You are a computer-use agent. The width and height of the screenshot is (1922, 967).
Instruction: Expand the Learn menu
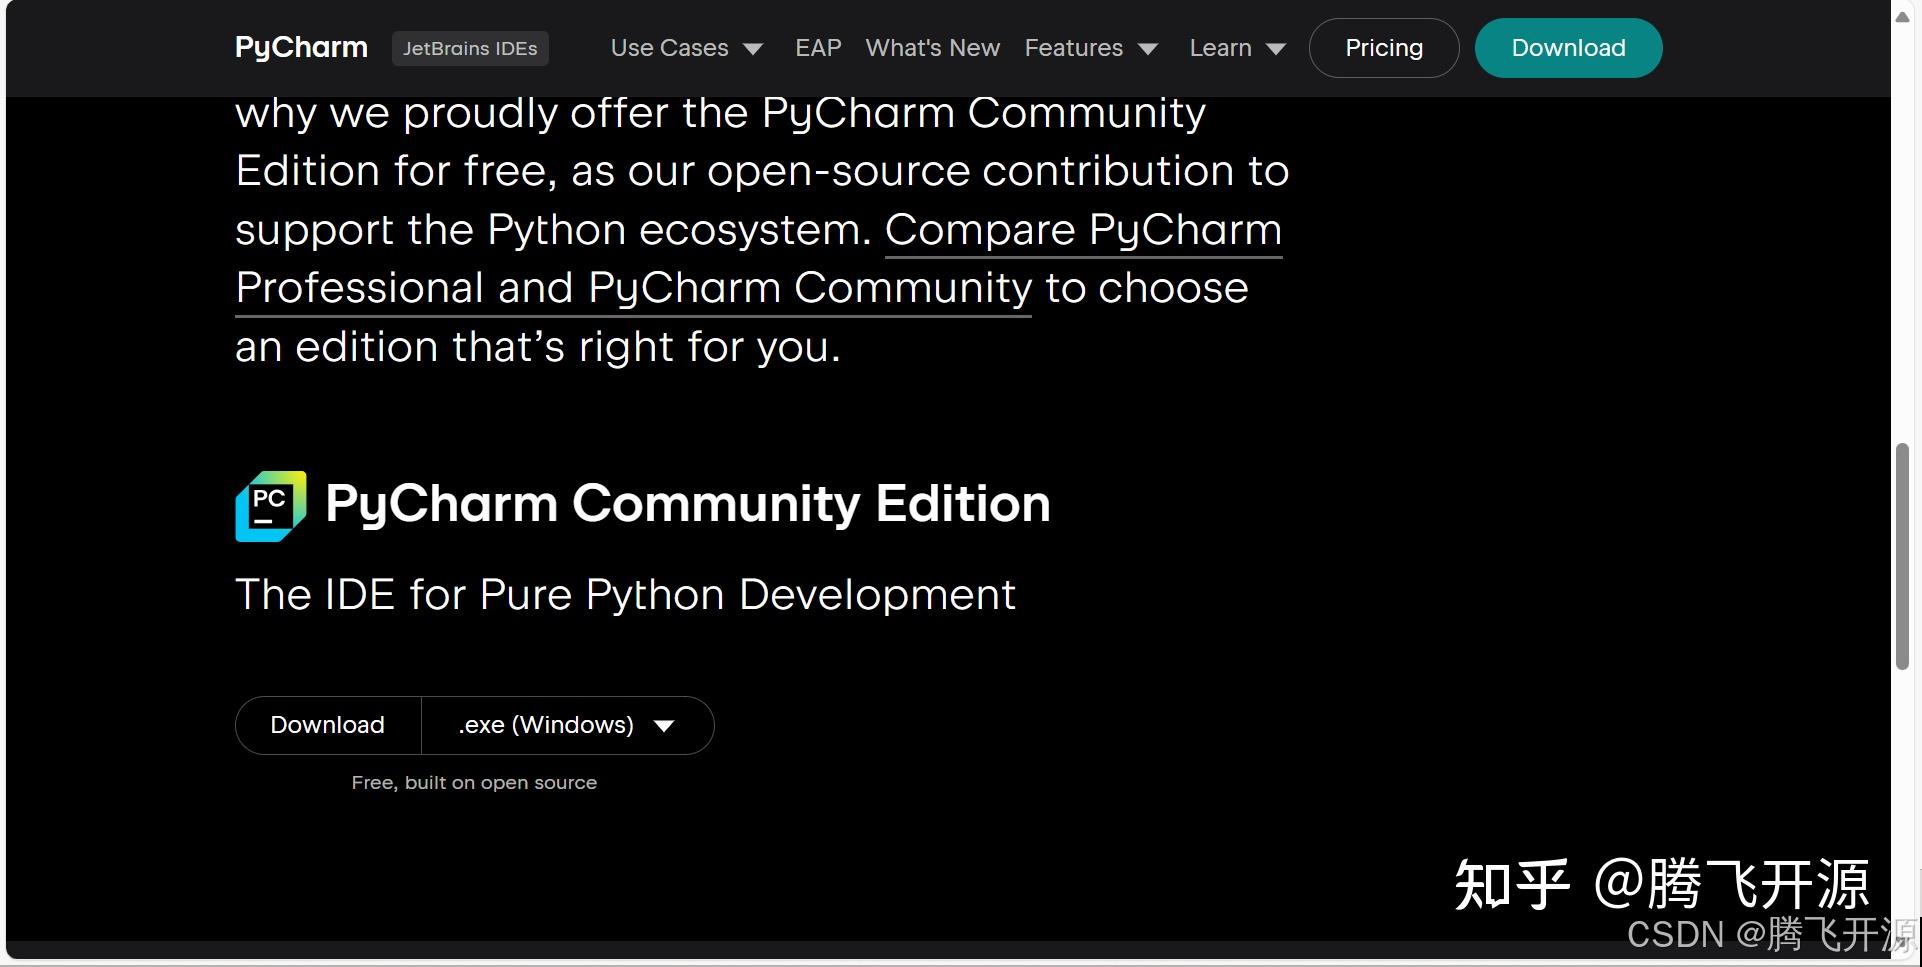coord(1237,48)
